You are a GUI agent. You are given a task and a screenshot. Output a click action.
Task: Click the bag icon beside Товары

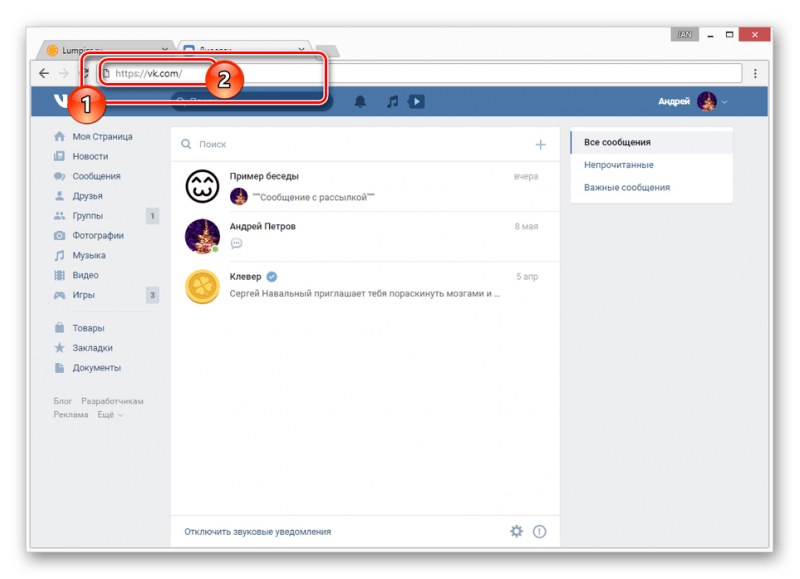coord(60,328)
